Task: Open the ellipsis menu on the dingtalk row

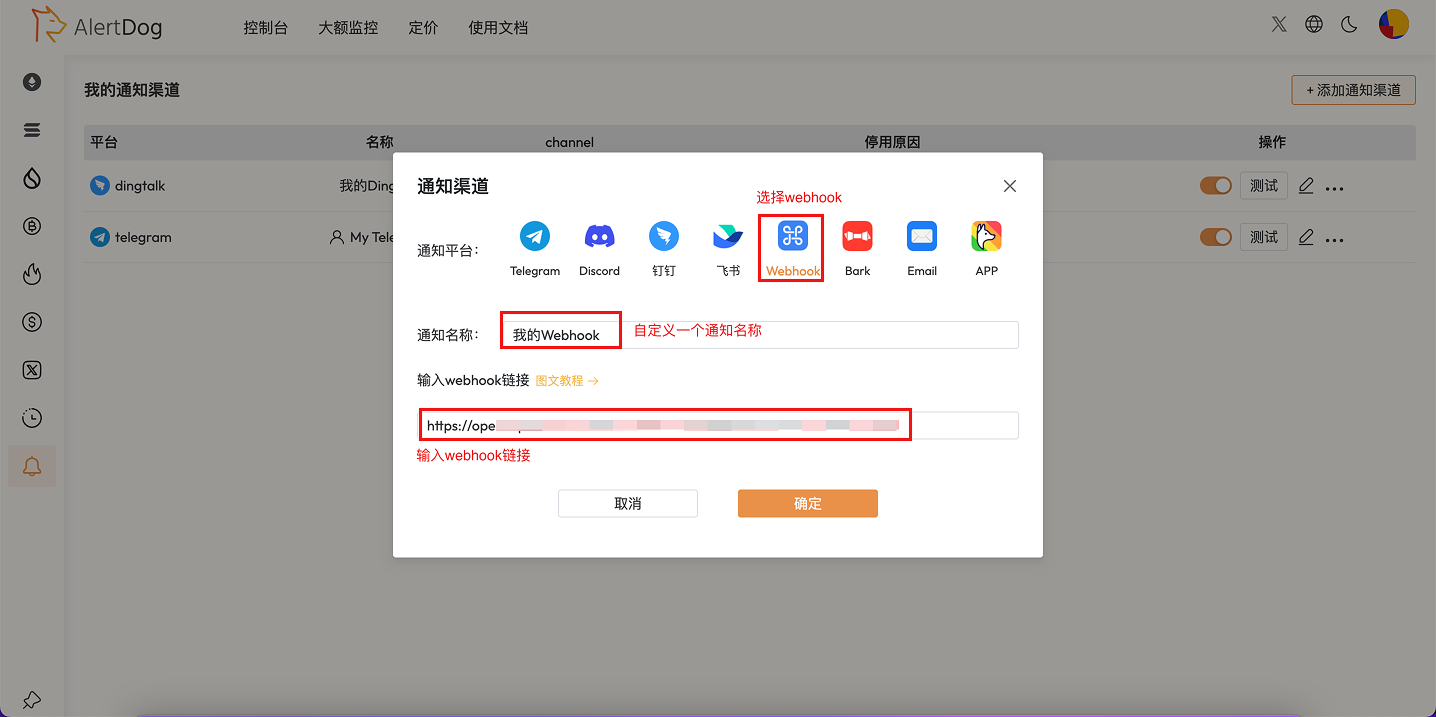Action: 1333,185
